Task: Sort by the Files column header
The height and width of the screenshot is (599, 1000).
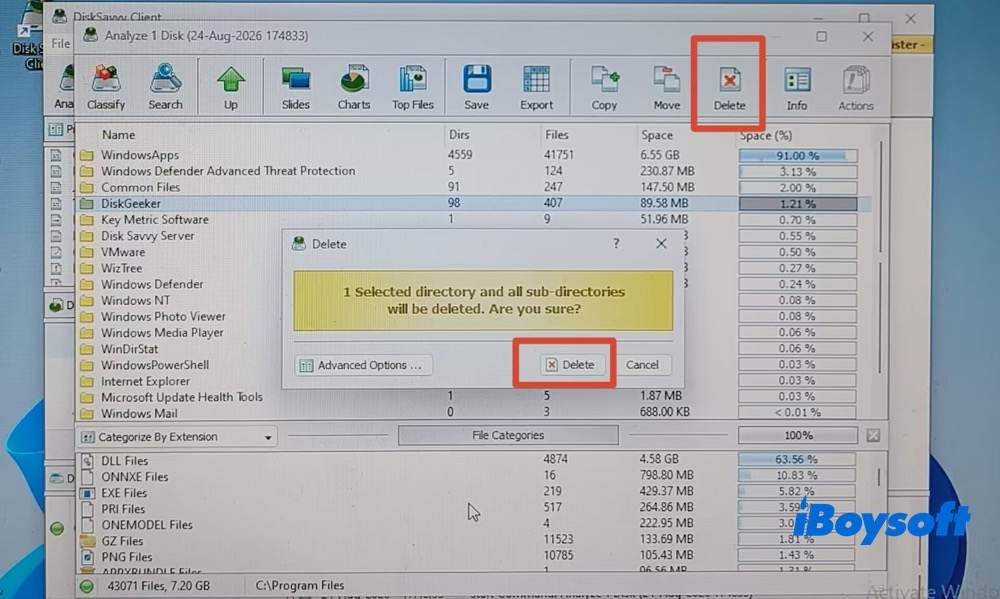Action: (x=556, y=135)
